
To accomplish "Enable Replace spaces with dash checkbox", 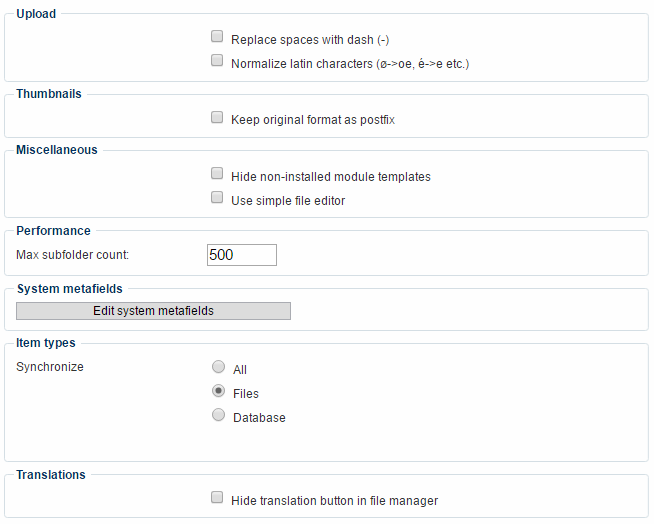I will 217,37.
